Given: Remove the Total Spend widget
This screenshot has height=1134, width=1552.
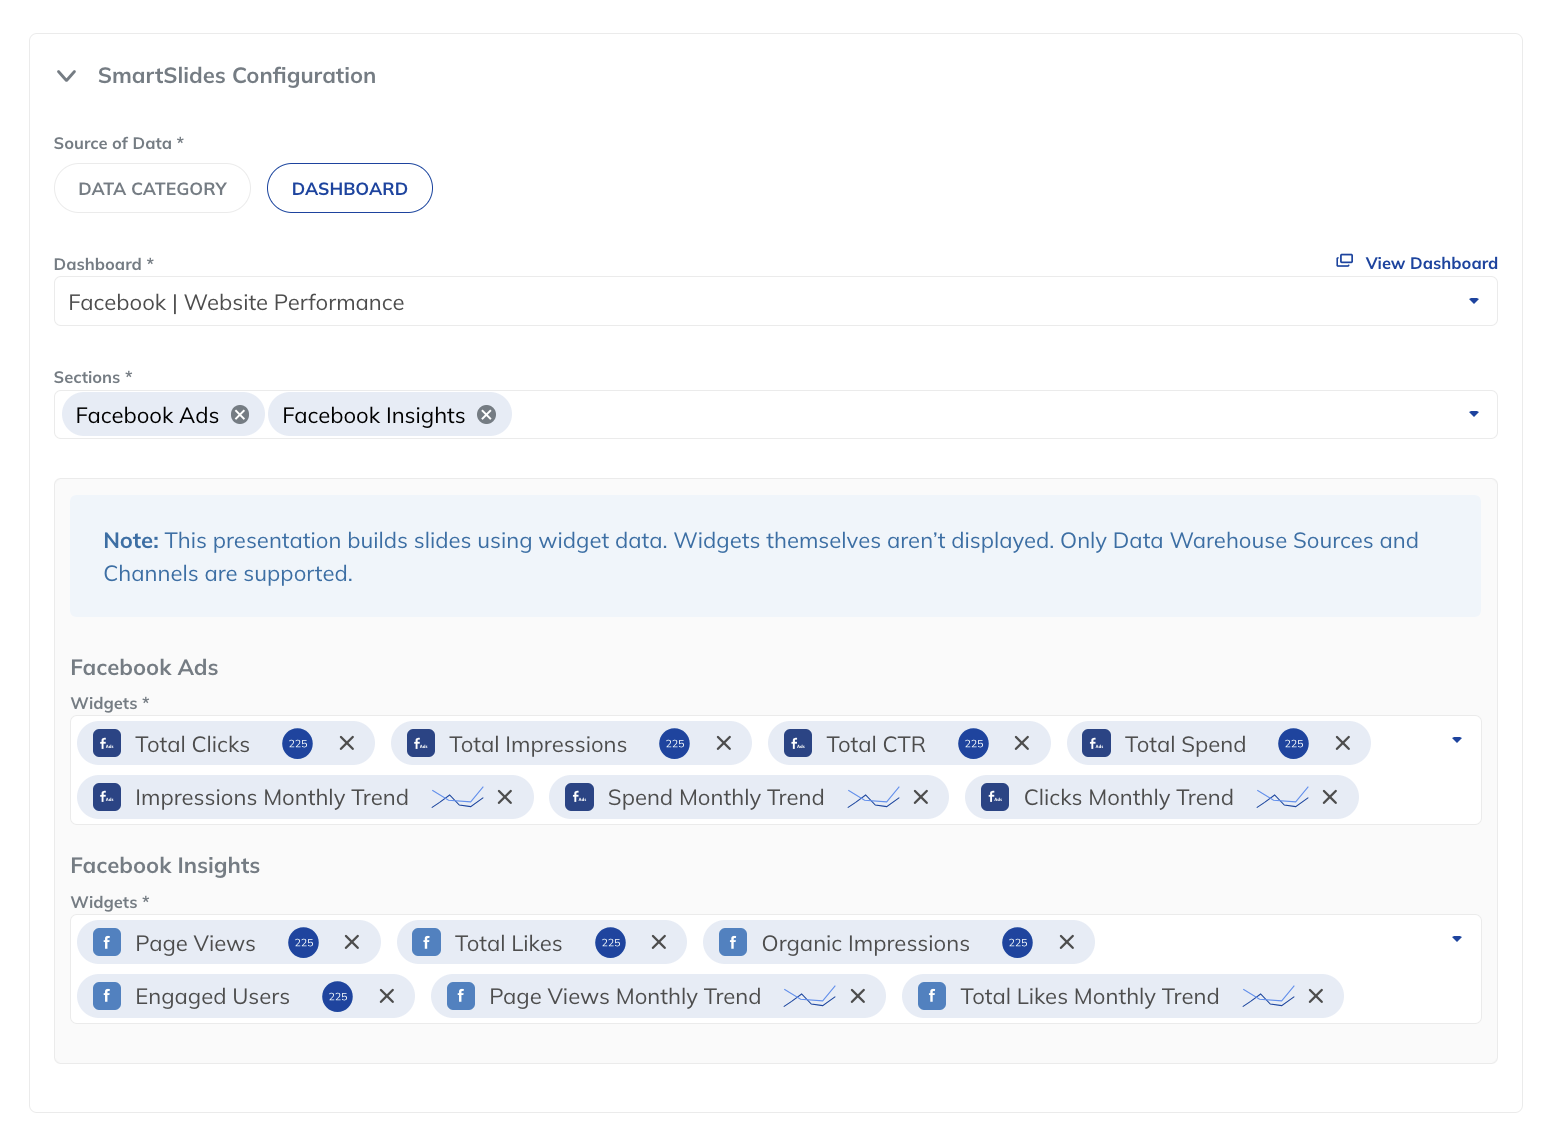Looking at the screenshot, I should click(x=1343, y=743).
